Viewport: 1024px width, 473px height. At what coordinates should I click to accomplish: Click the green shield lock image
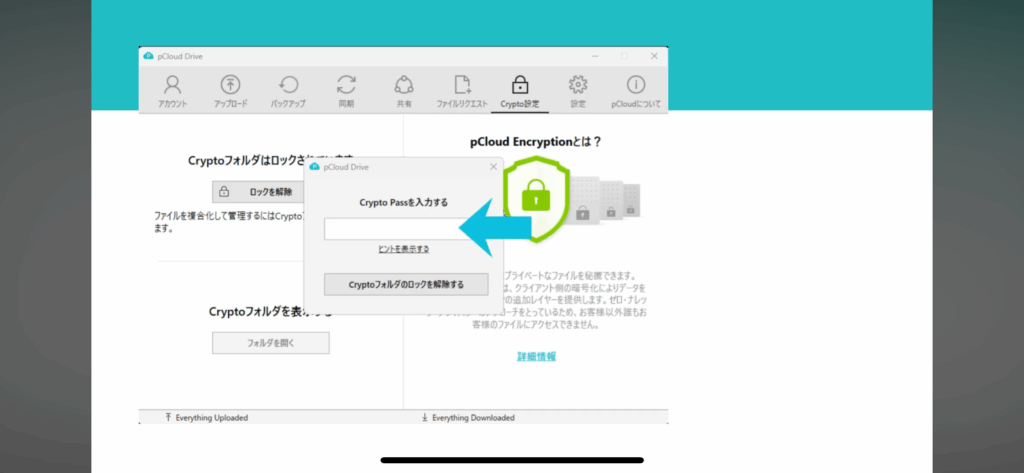click(x=537, y=198)
